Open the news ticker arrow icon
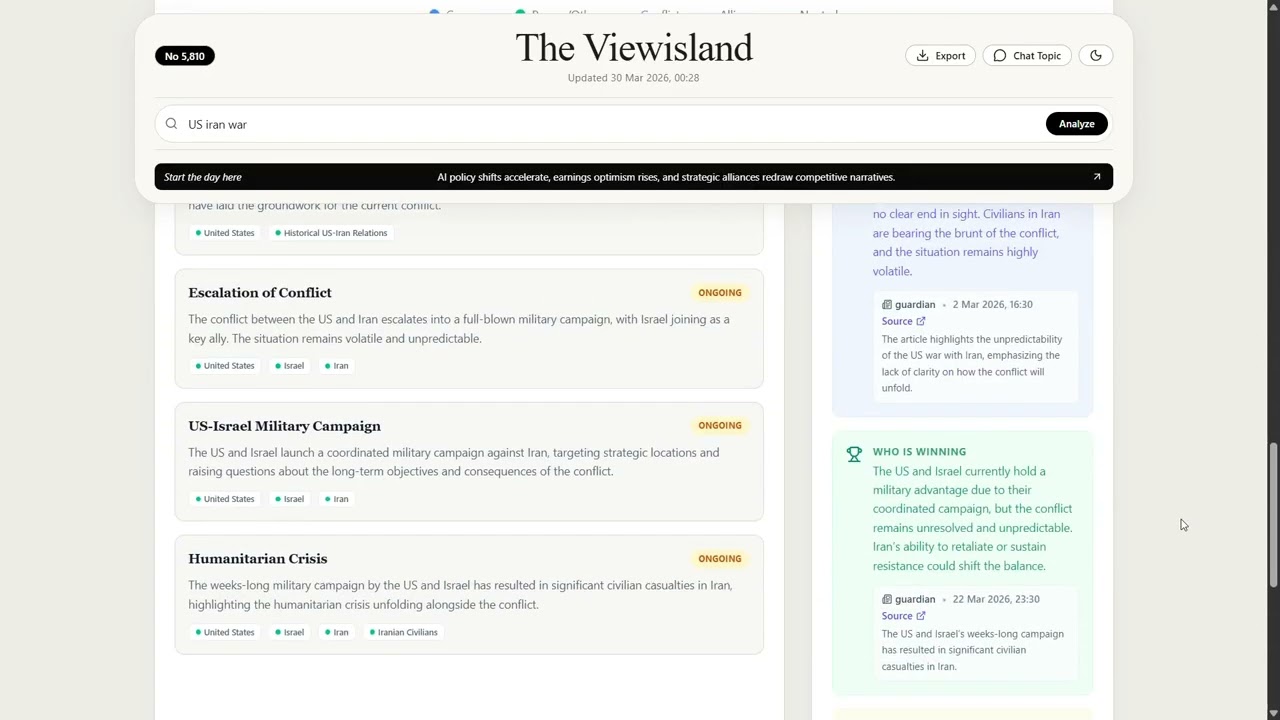 [x=1097, y=177]
